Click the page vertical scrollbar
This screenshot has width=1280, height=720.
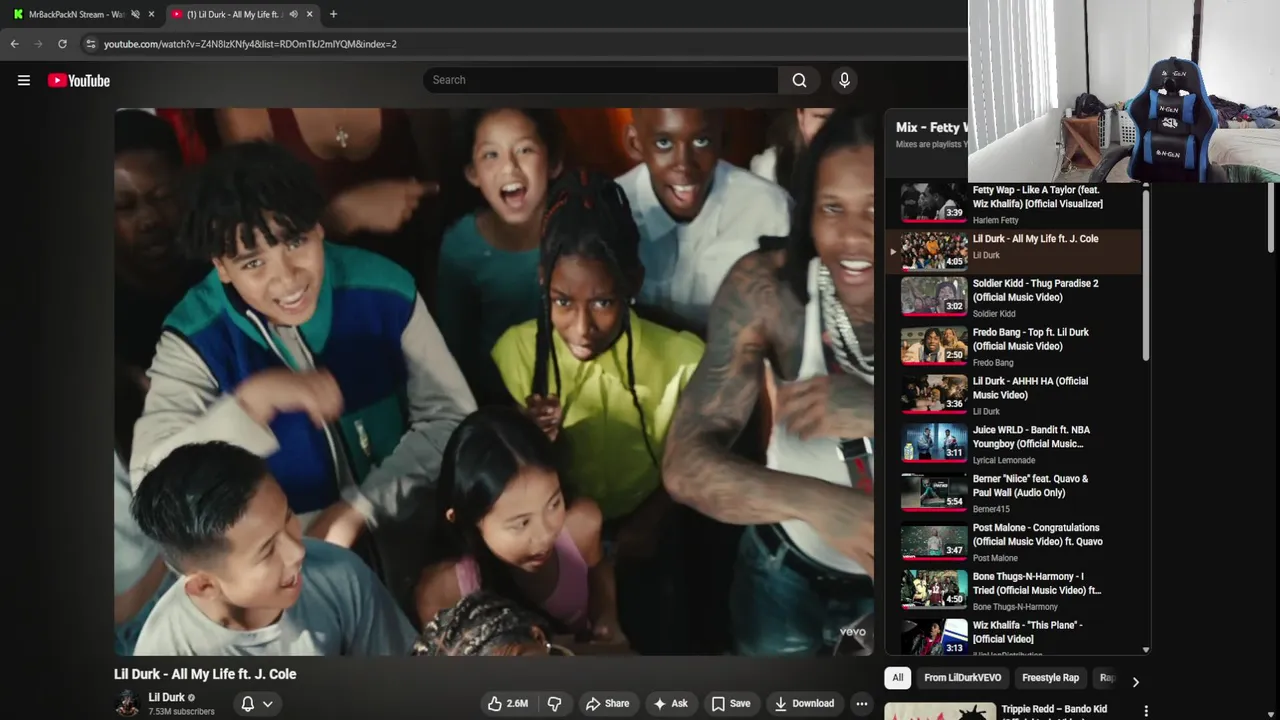pyautogui.click(x=1273, y=215)
